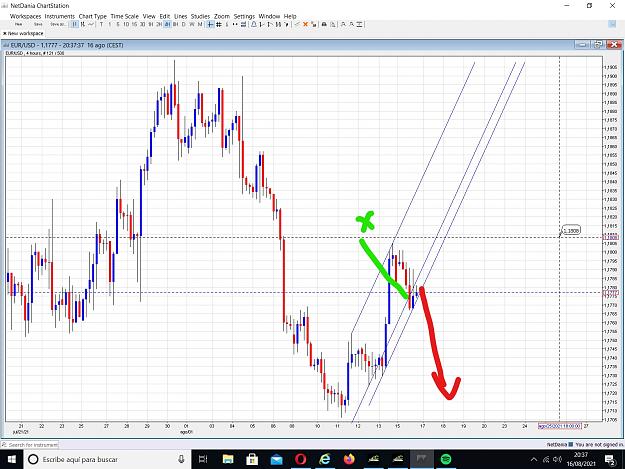This screenshot has height=469, width=625.
Task: Open File Explorer from the taskbar
Action: pyautogui.click(x=228, y=459)
